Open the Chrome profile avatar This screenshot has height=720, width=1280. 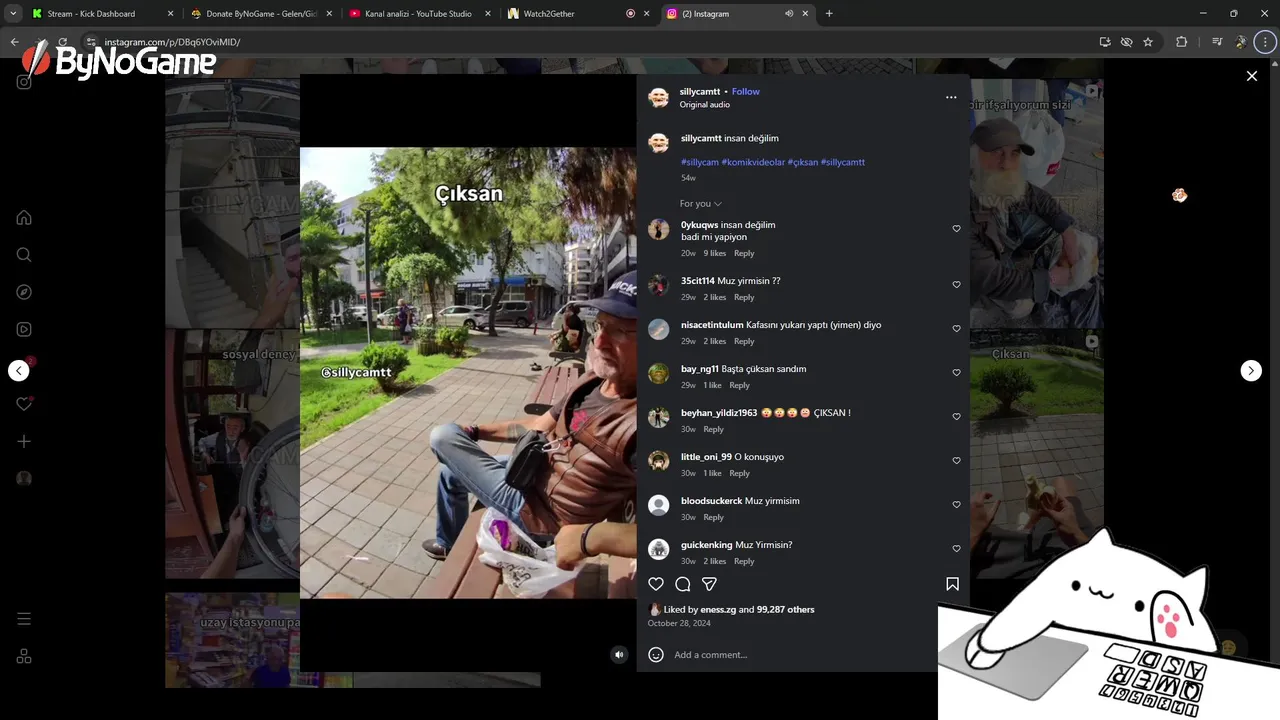1241,42
